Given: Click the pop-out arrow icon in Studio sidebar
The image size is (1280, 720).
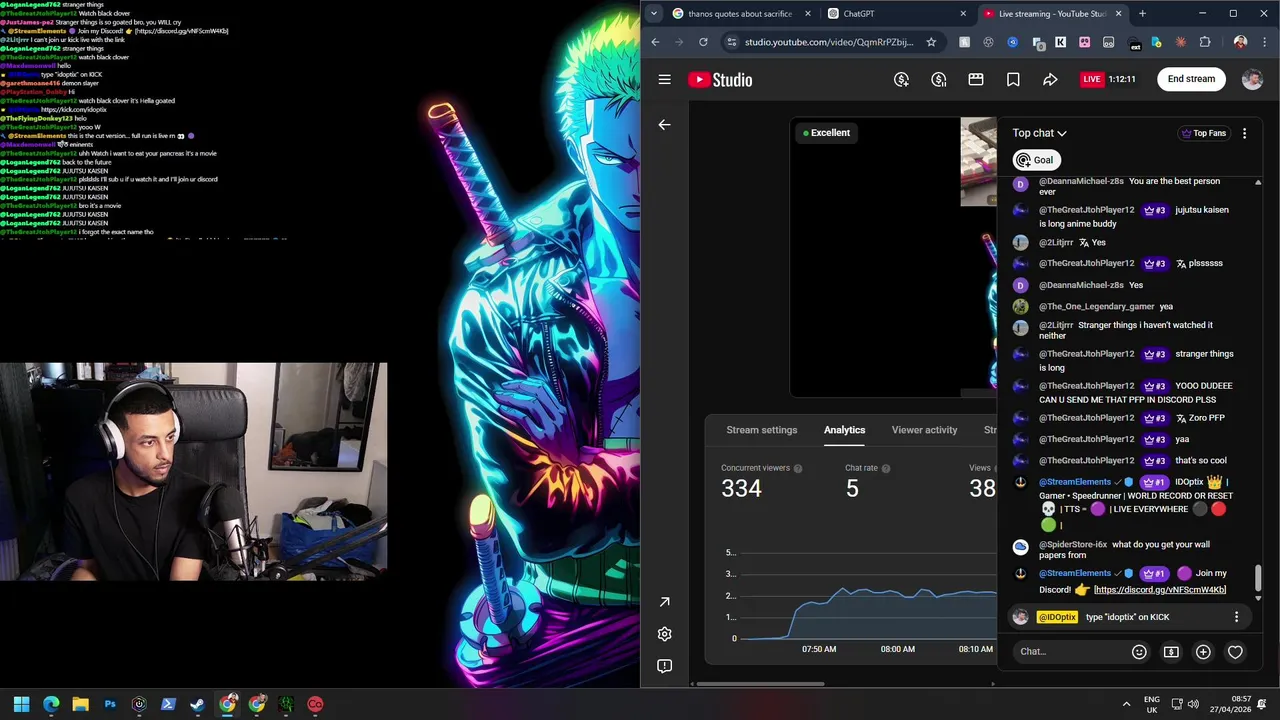Looking at the screenshot, I should click(x=664, y=602).
